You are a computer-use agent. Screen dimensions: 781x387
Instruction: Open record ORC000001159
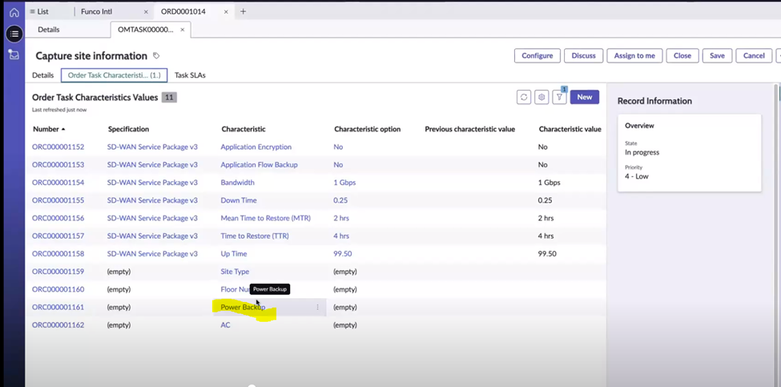(58, 271)
